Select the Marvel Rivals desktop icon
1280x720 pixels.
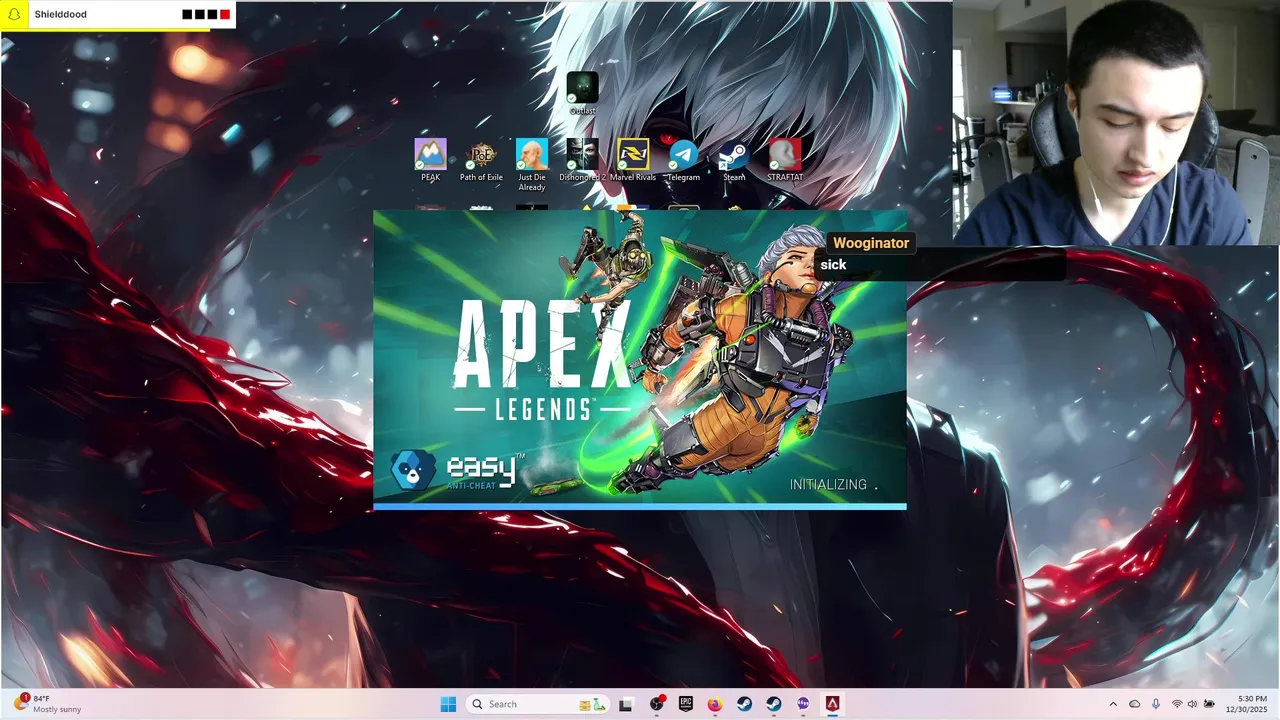pyautogui.click(x=633, y=160)
